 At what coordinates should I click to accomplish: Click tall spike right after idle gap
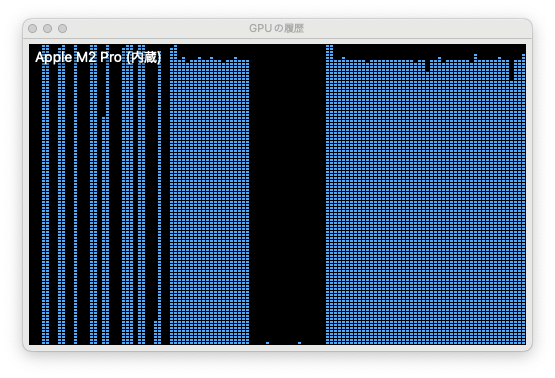329,195
